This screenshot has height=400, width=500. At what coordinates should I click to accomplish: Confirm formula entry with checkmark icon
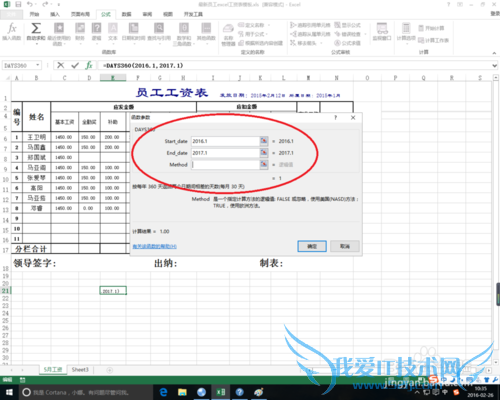coord(75,65)
